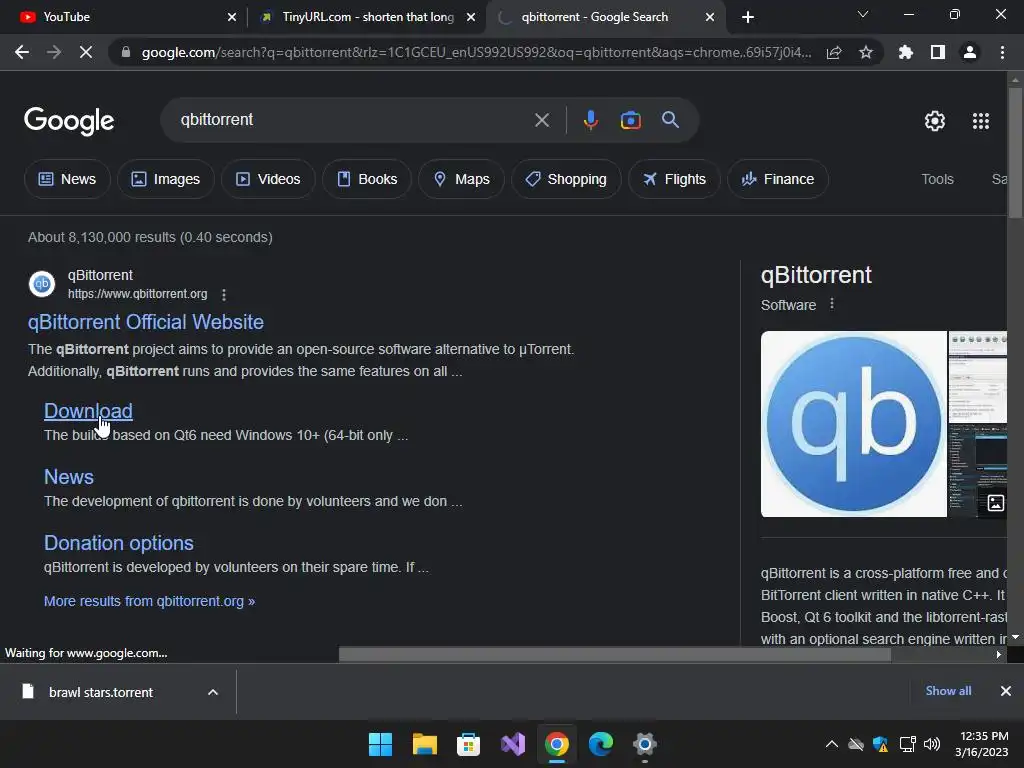Open the News sitelink under qBittorrent
1024x768 pixels.
coord(69,477)
